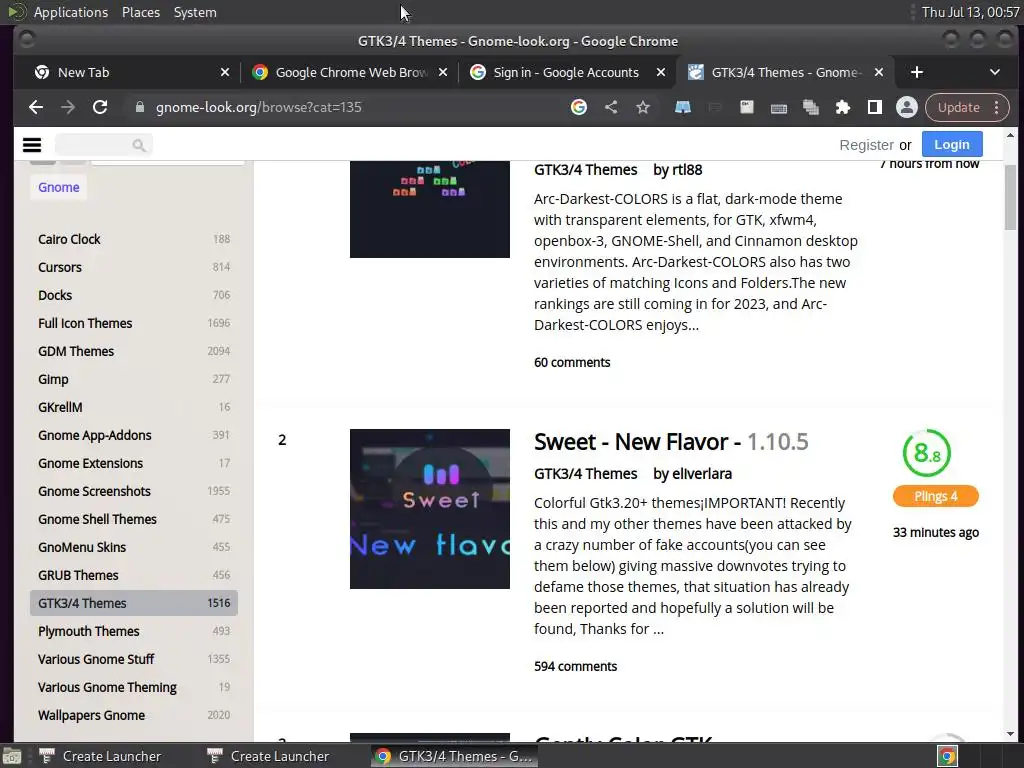This screenshot has height=768, width=1024.
Task: Go back to the previous page
Action: 36,107
